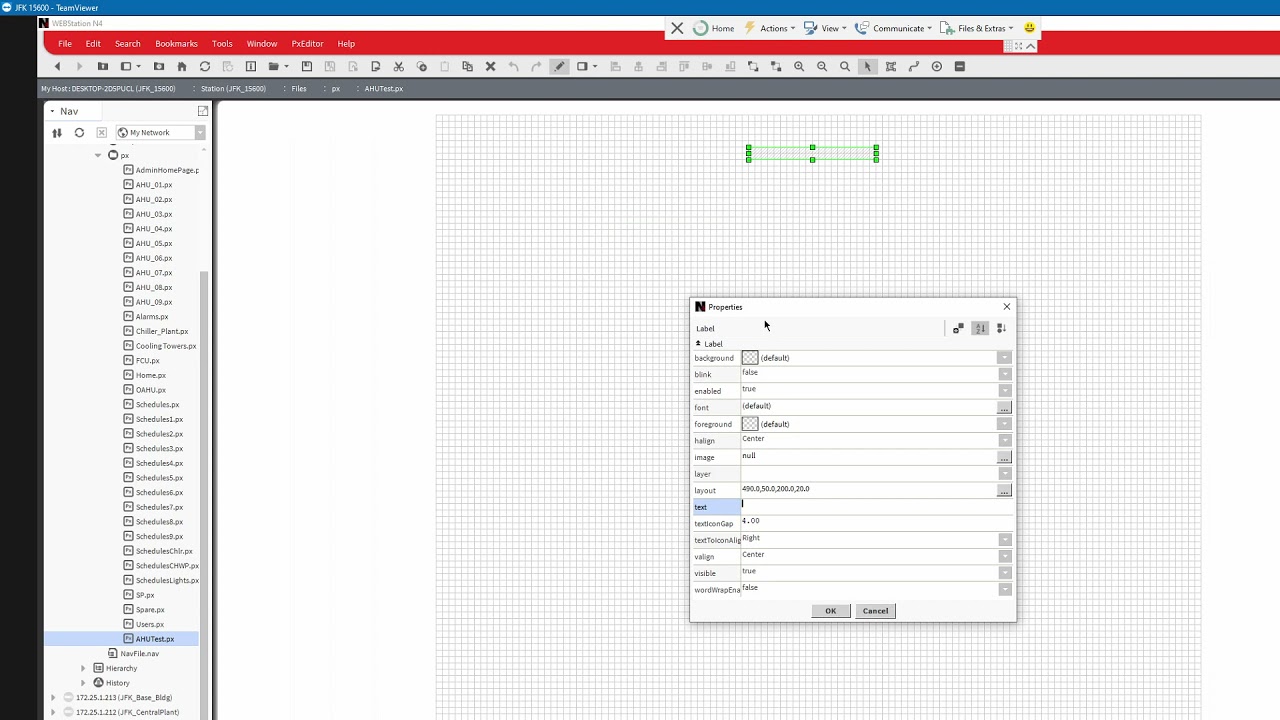Click the Nav tree close X icon
Screen dimensions: 1280x720
click(101, 132)
